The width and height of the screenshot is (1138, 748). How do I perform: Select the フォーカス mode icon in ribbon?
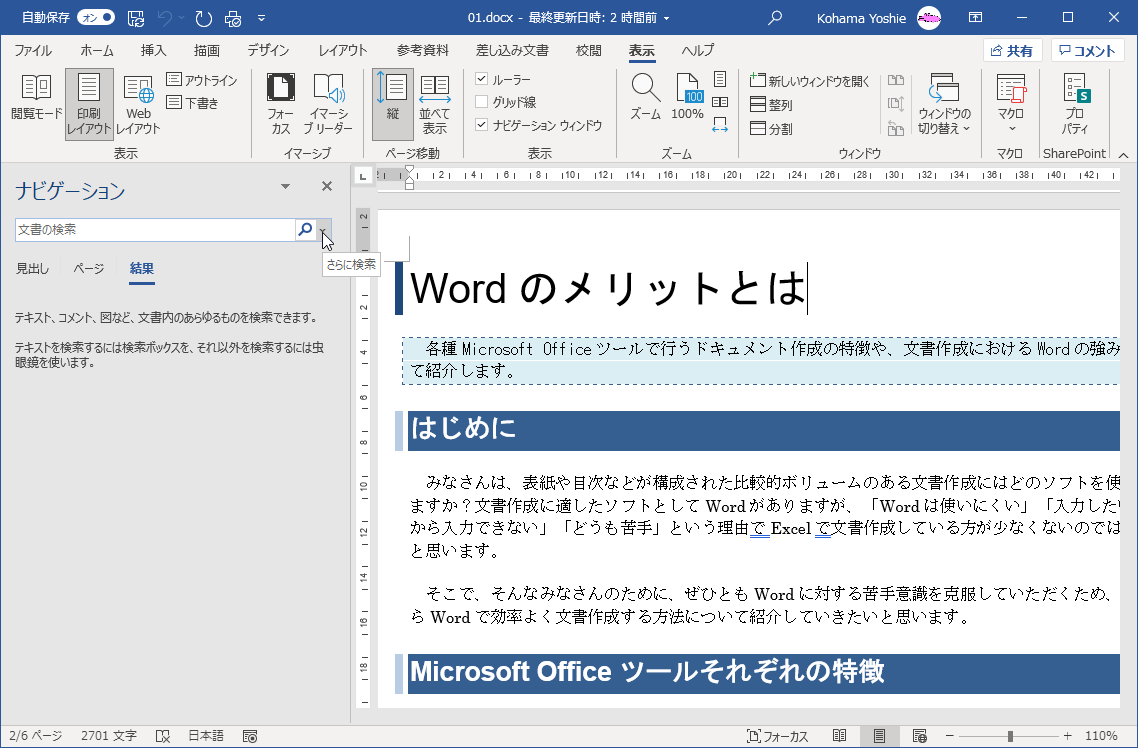pyautogui.click(x=280, y=103)
